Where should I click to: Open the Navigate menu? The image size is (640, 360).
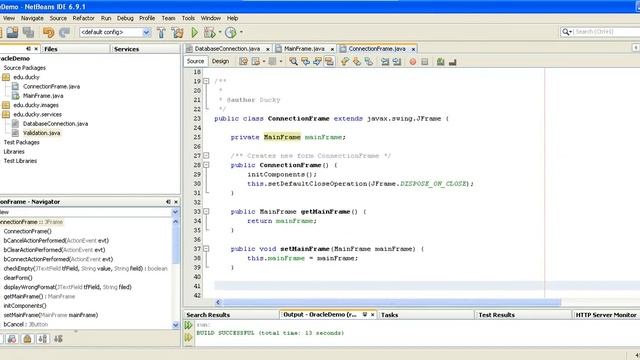point(32,18)
